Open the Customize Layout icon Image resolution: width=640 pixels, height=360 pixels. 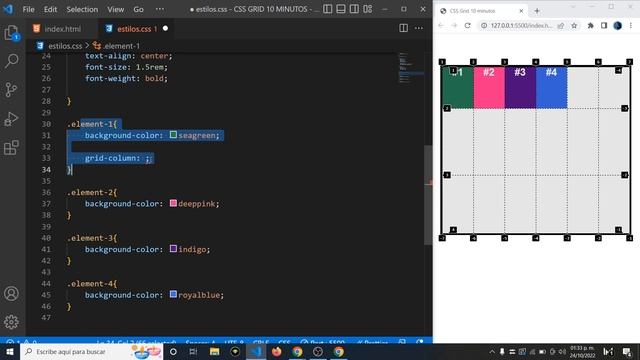tap(368, 9)
